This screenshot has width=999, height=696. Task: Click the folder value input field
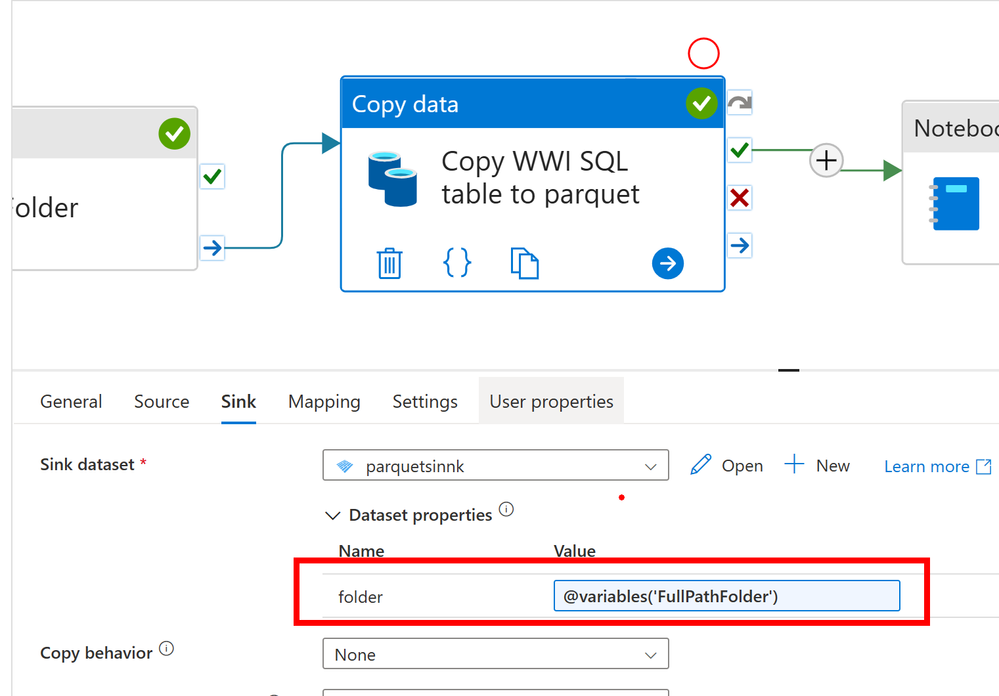click(x=726, y=596)
